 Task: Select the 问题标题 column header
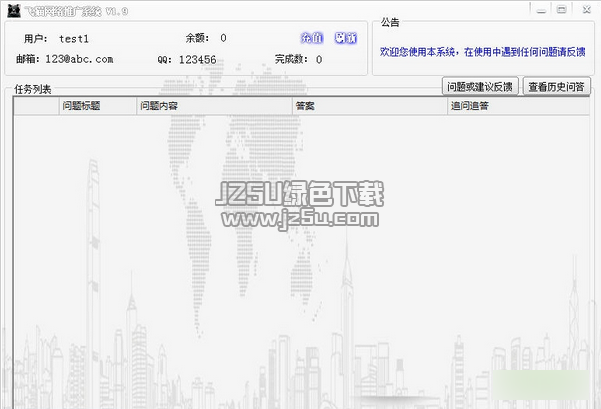click(98, 106)
